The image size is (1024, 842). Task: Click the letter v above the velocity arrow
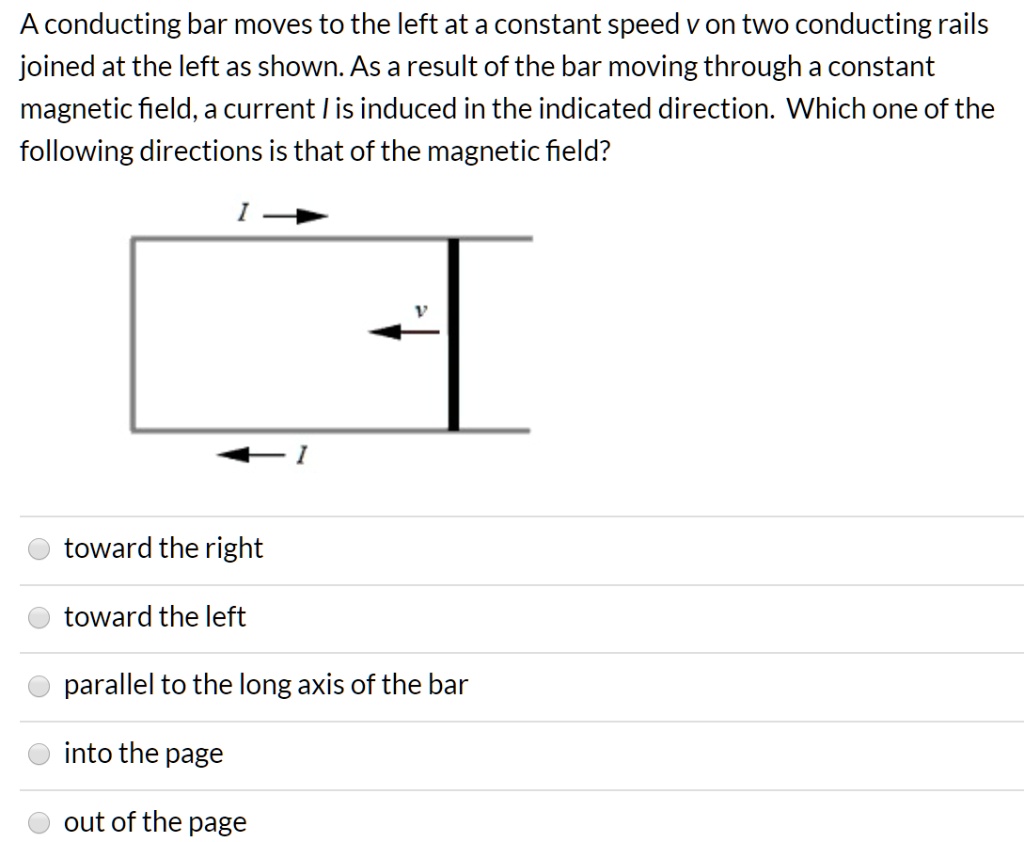pos(420,310)
